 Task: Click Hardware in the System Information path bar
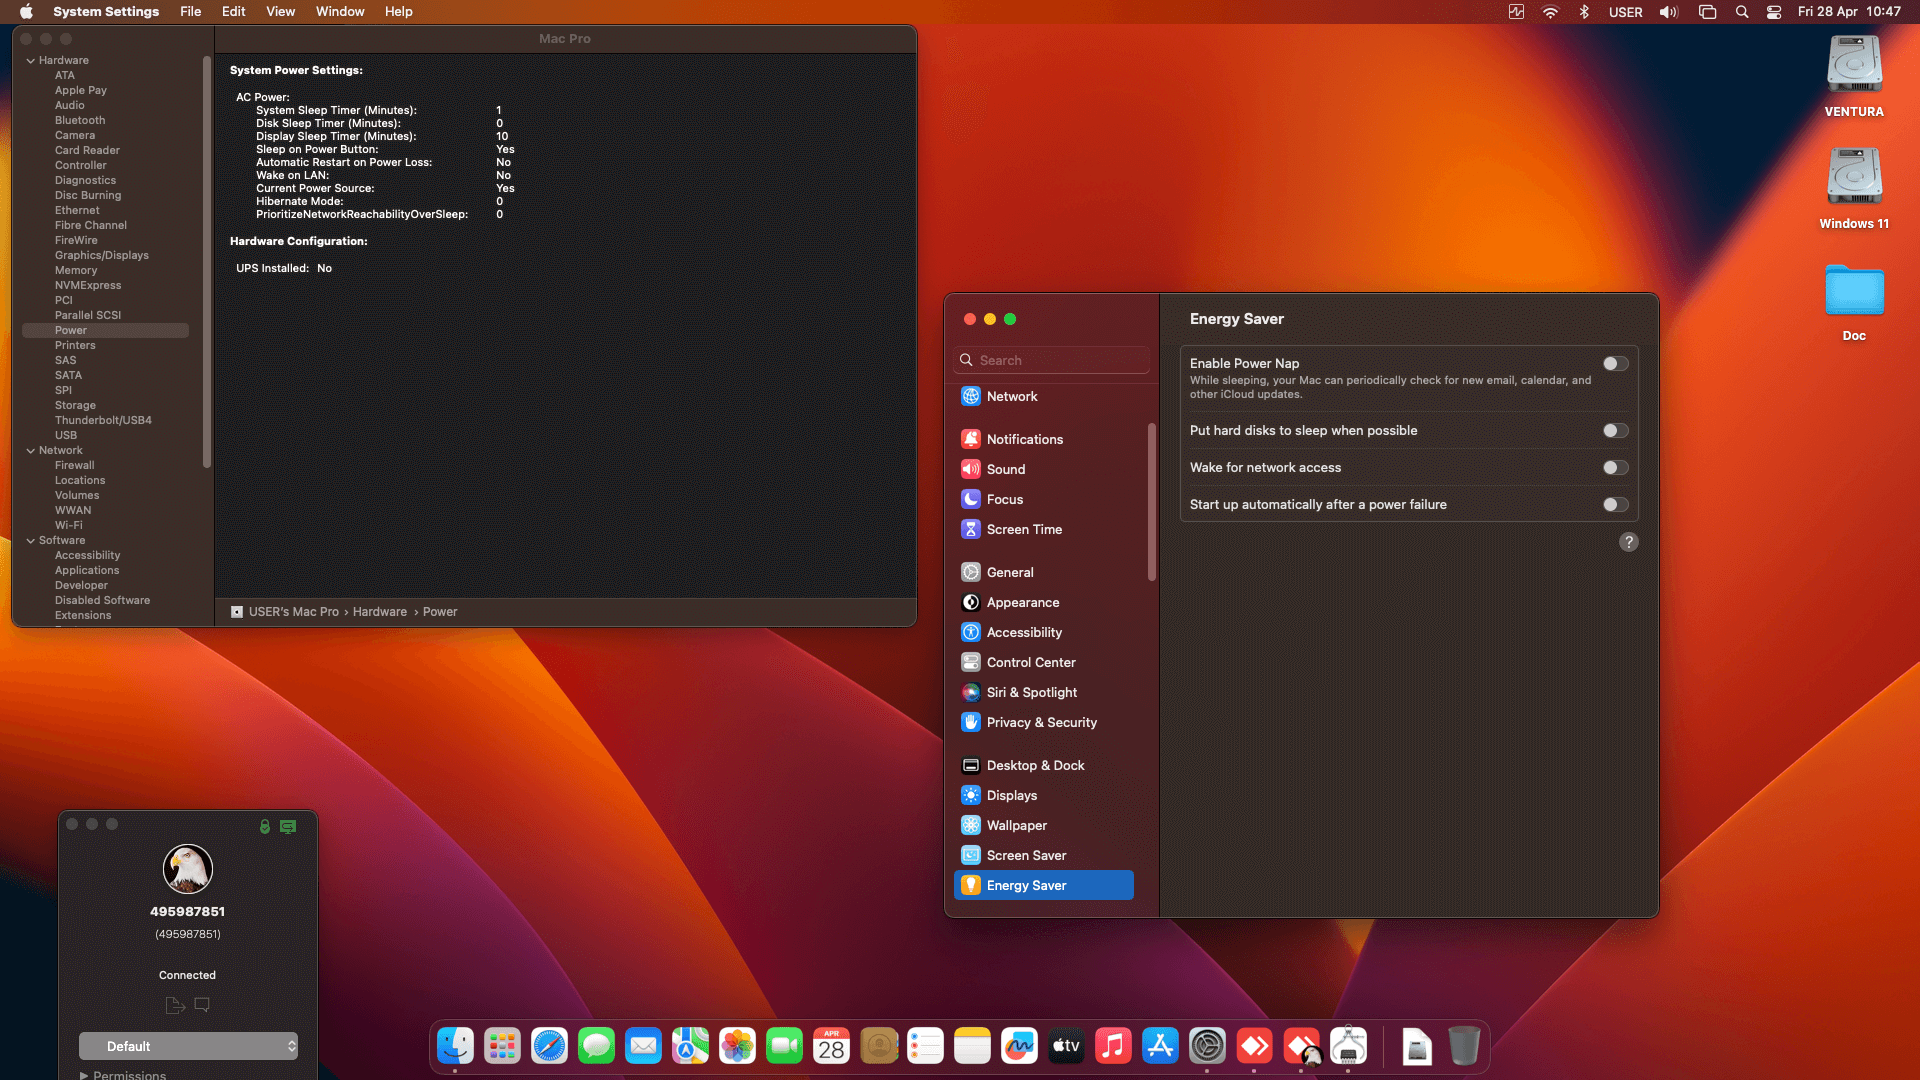tap(380, 612)
